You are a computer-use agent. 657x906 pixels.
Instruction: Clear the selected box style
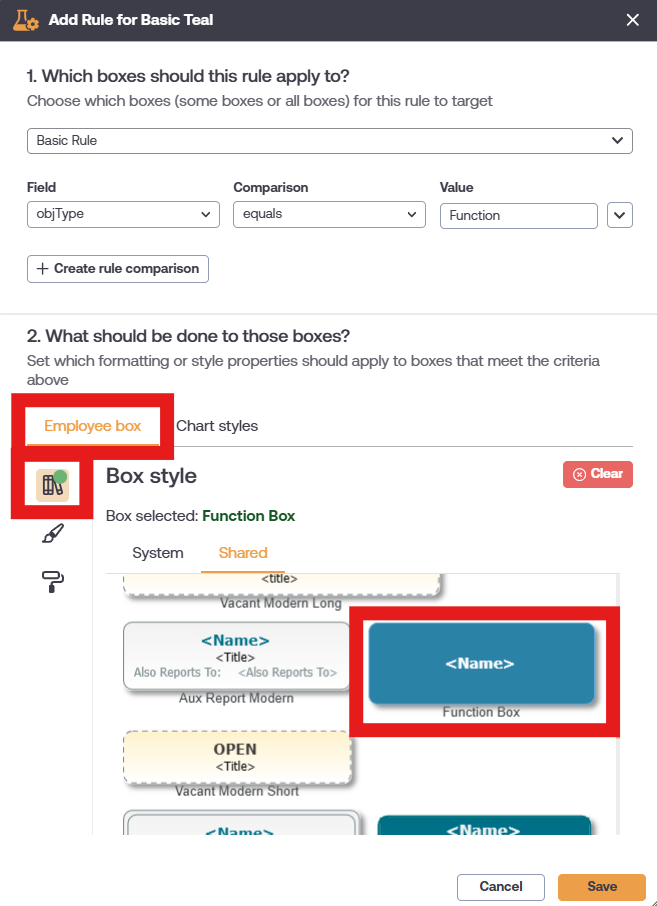click(598, 474)
